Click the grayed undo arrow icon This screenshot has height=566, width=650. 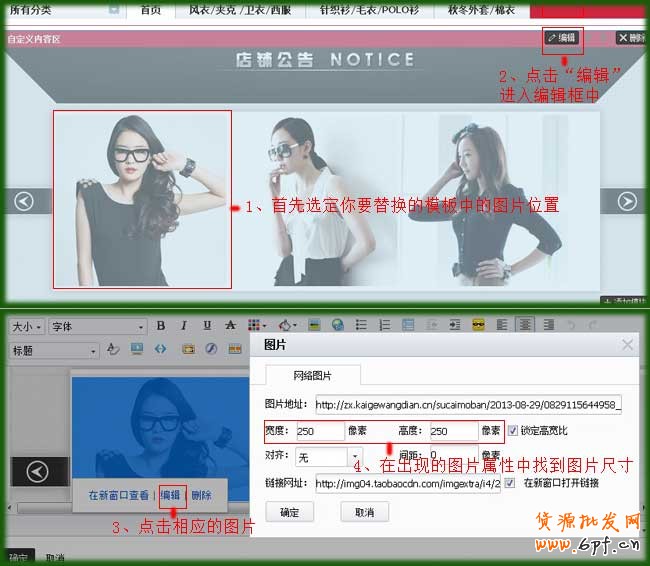[571, 325]
